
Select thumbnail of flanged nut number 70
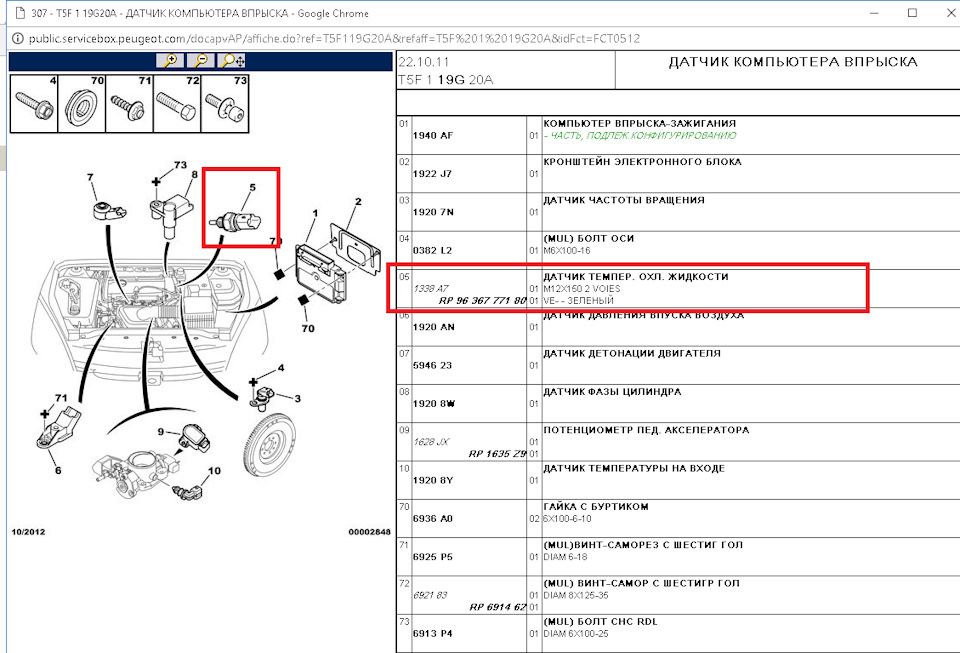(81, 103)
